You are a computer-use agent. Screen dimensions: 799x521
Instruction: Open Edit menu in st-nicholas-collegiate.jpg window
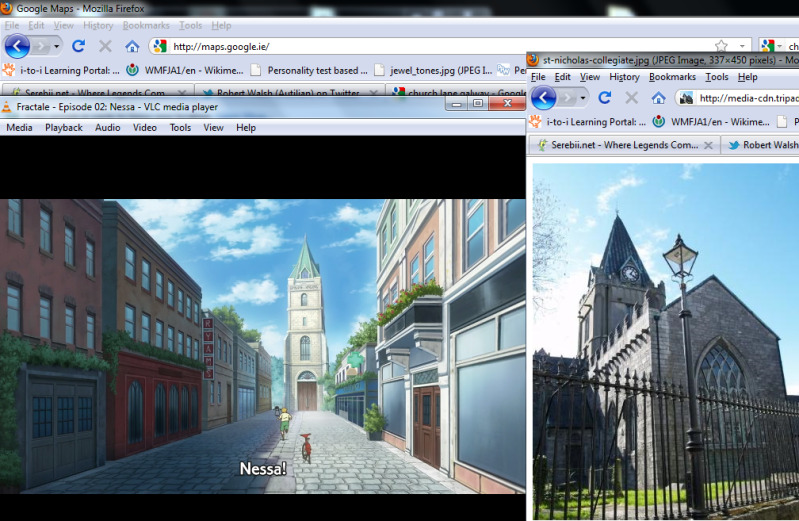(x=563, y=77)
